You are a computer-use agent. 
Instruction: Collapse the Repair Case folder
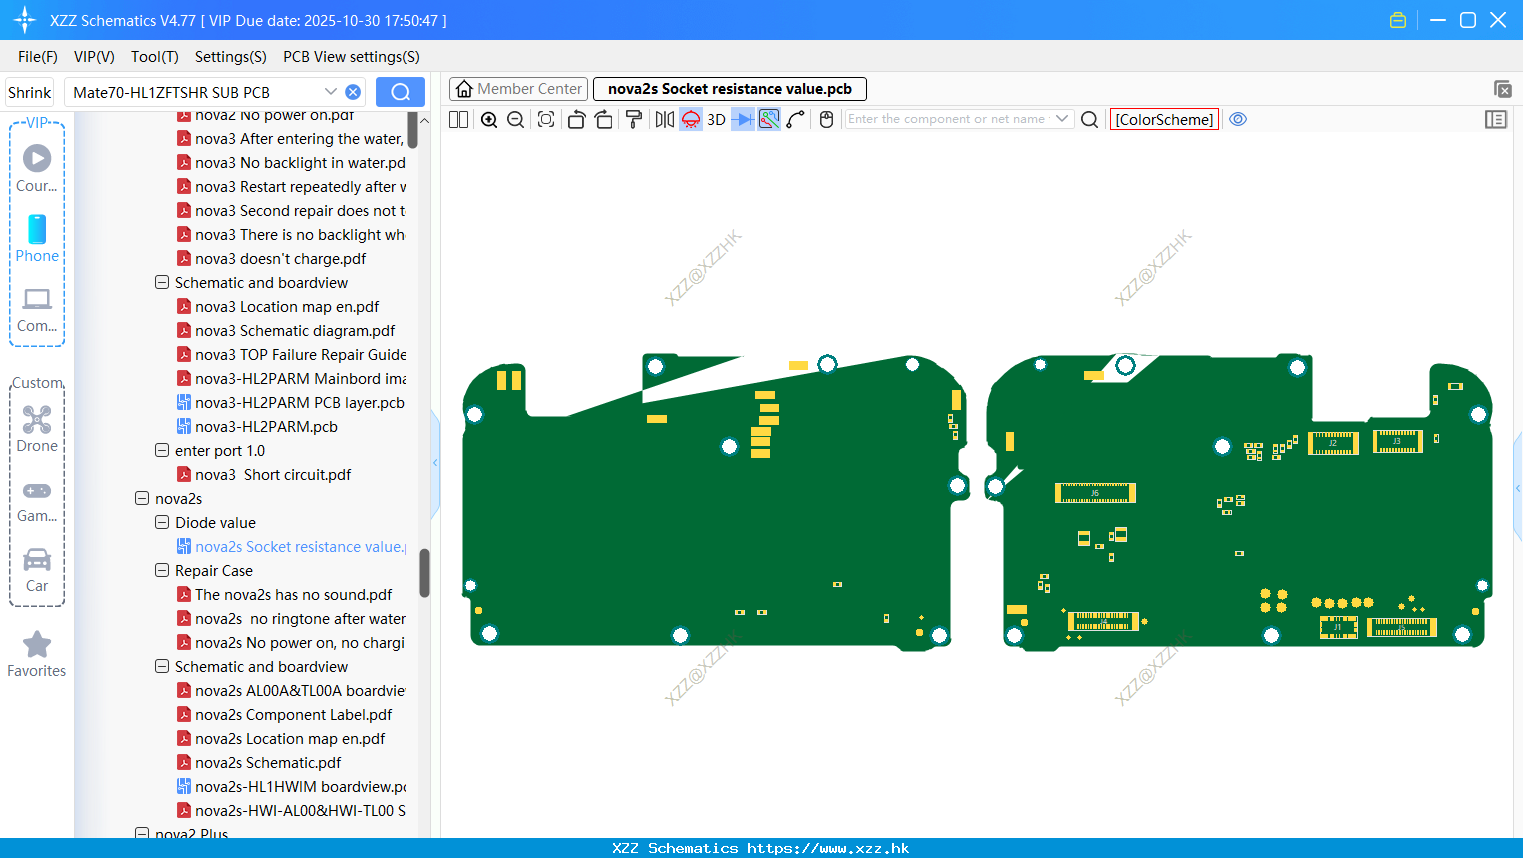click(x=162, y=570)
